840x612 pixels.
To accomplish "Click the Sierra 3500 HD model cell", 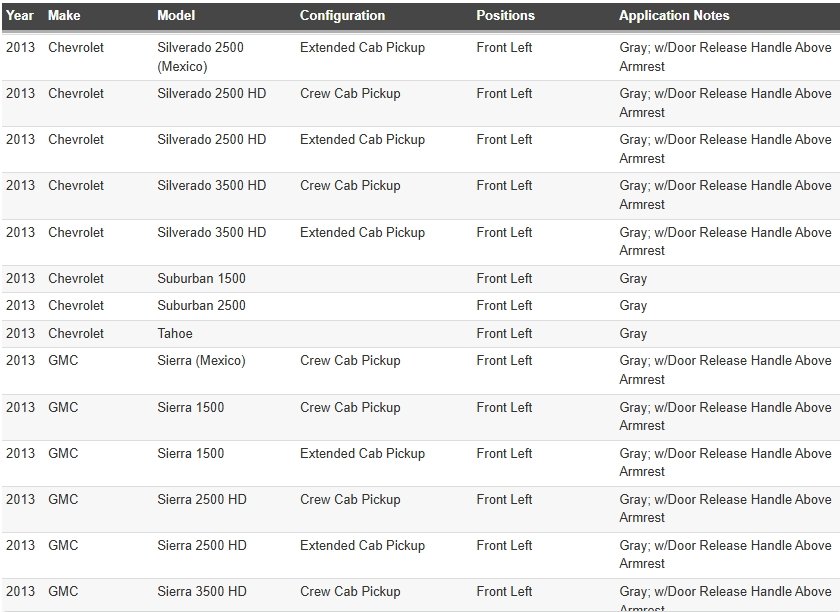I will pyautogui.click(x=202, y=592).
